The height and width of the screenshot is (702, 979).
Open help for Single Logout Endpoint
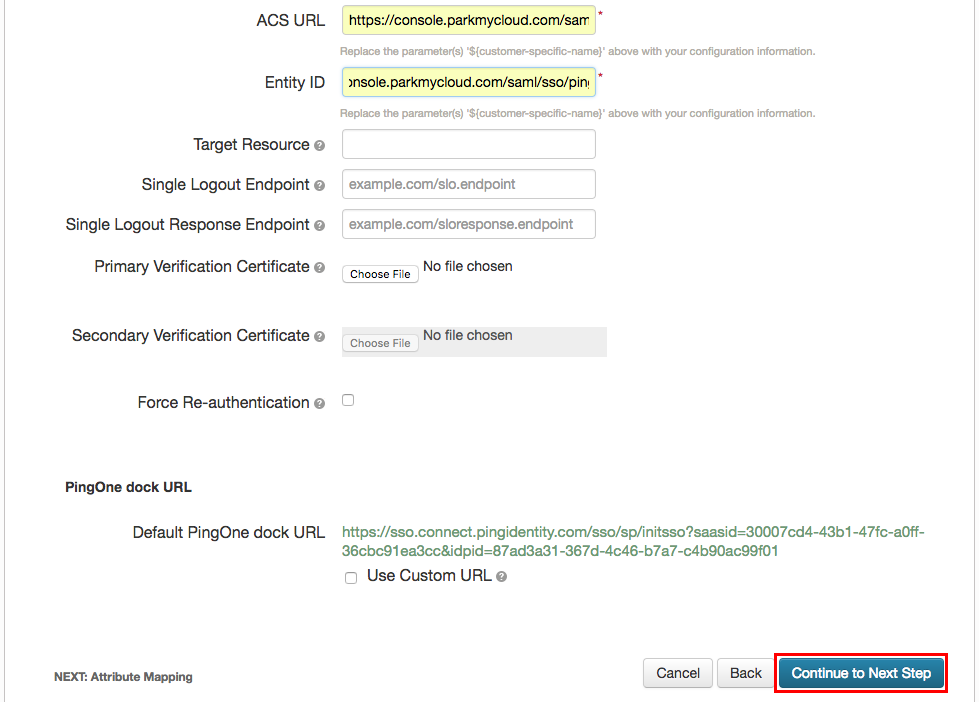[320, 185]
